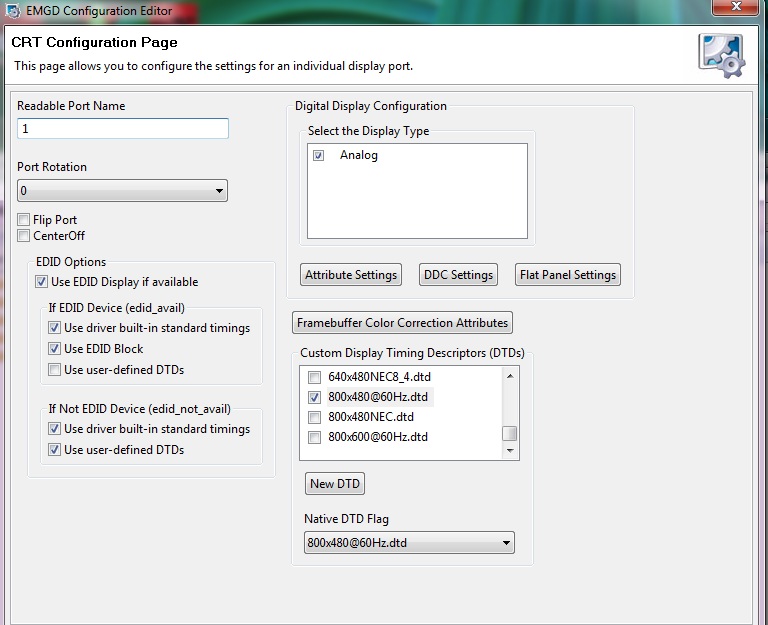Click the New DTD button

(335, 483)
